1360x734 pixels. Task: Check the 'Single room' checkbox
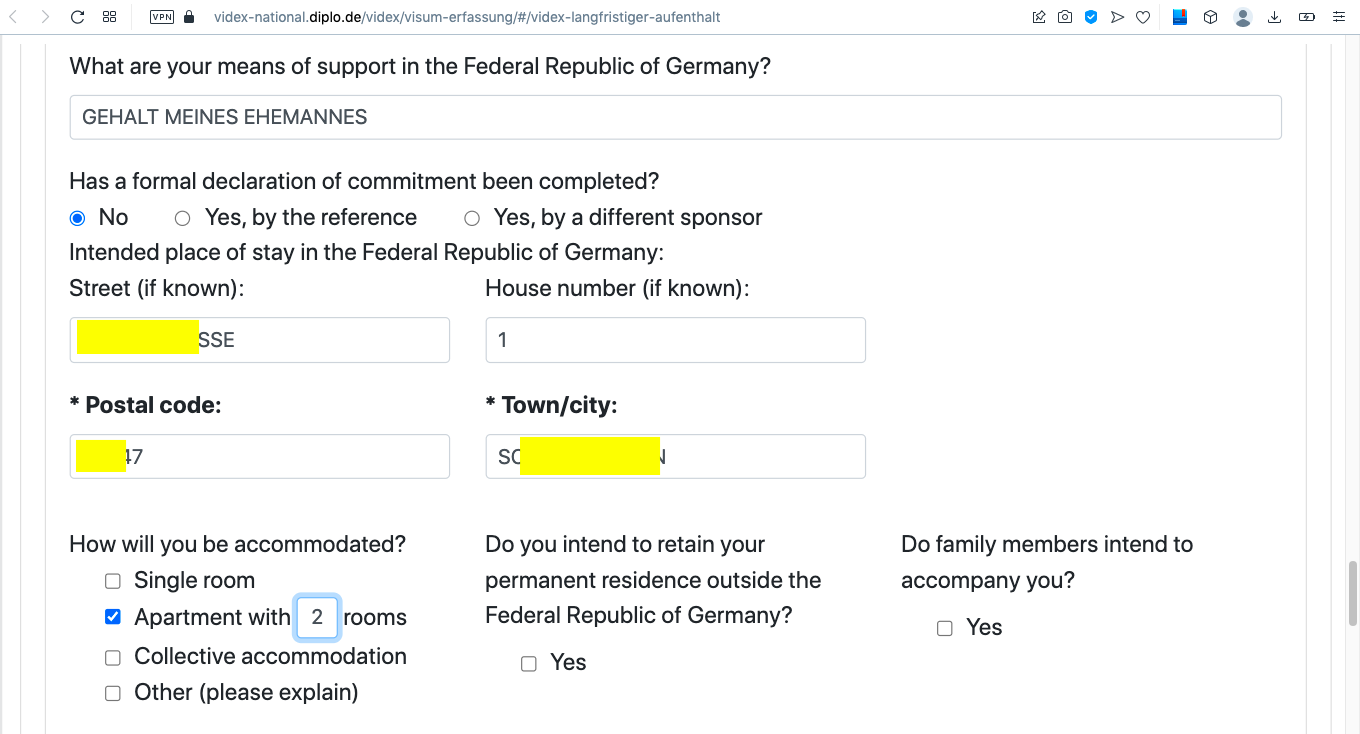(x=113, y=581)
